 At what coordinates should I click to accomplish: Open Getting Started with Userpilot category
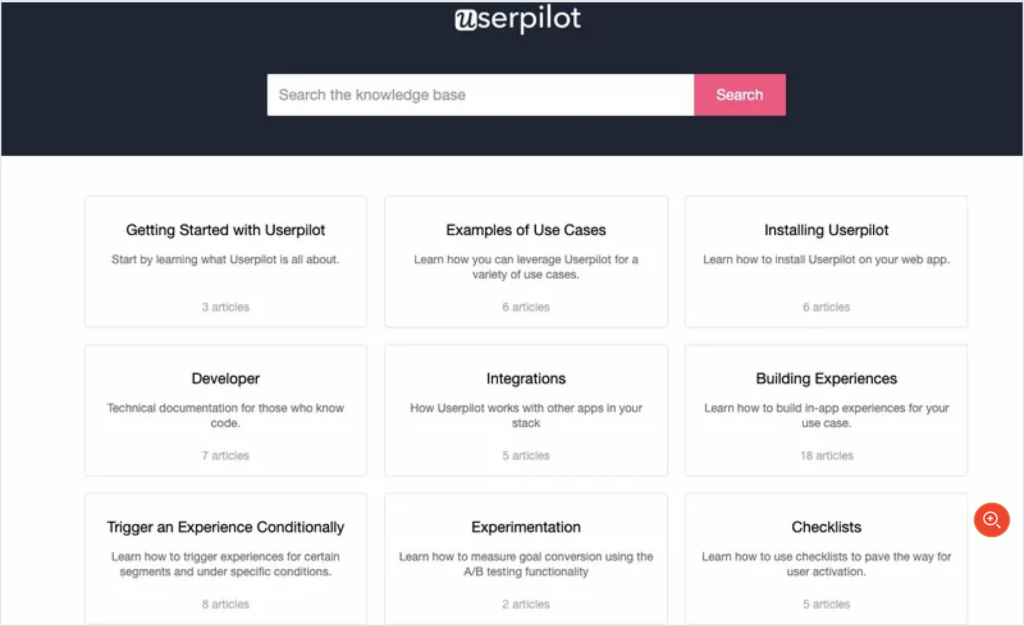pos(225,230)
